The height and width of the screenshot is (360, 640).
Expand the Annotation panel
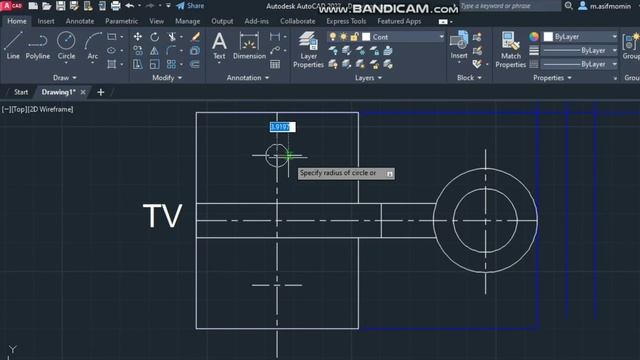(248, 78)
